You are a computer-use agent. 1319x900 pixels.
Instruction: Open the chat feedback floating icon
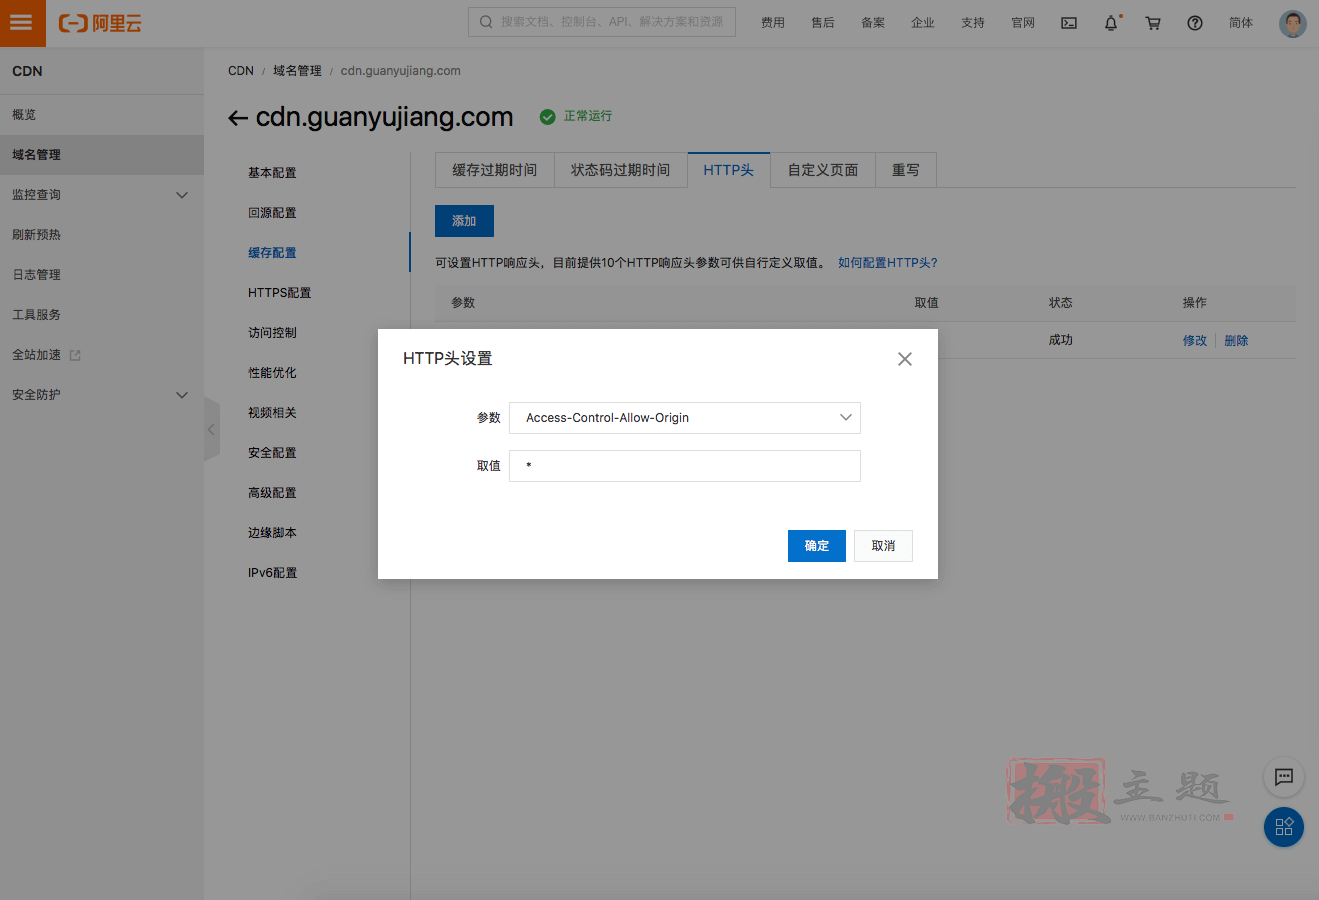click(x=1284, y=777)
